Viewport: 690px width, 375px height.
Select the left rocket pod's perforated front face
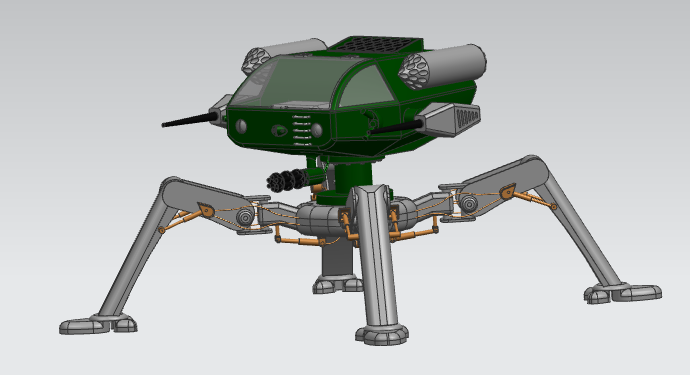click(x=256, y=60)
